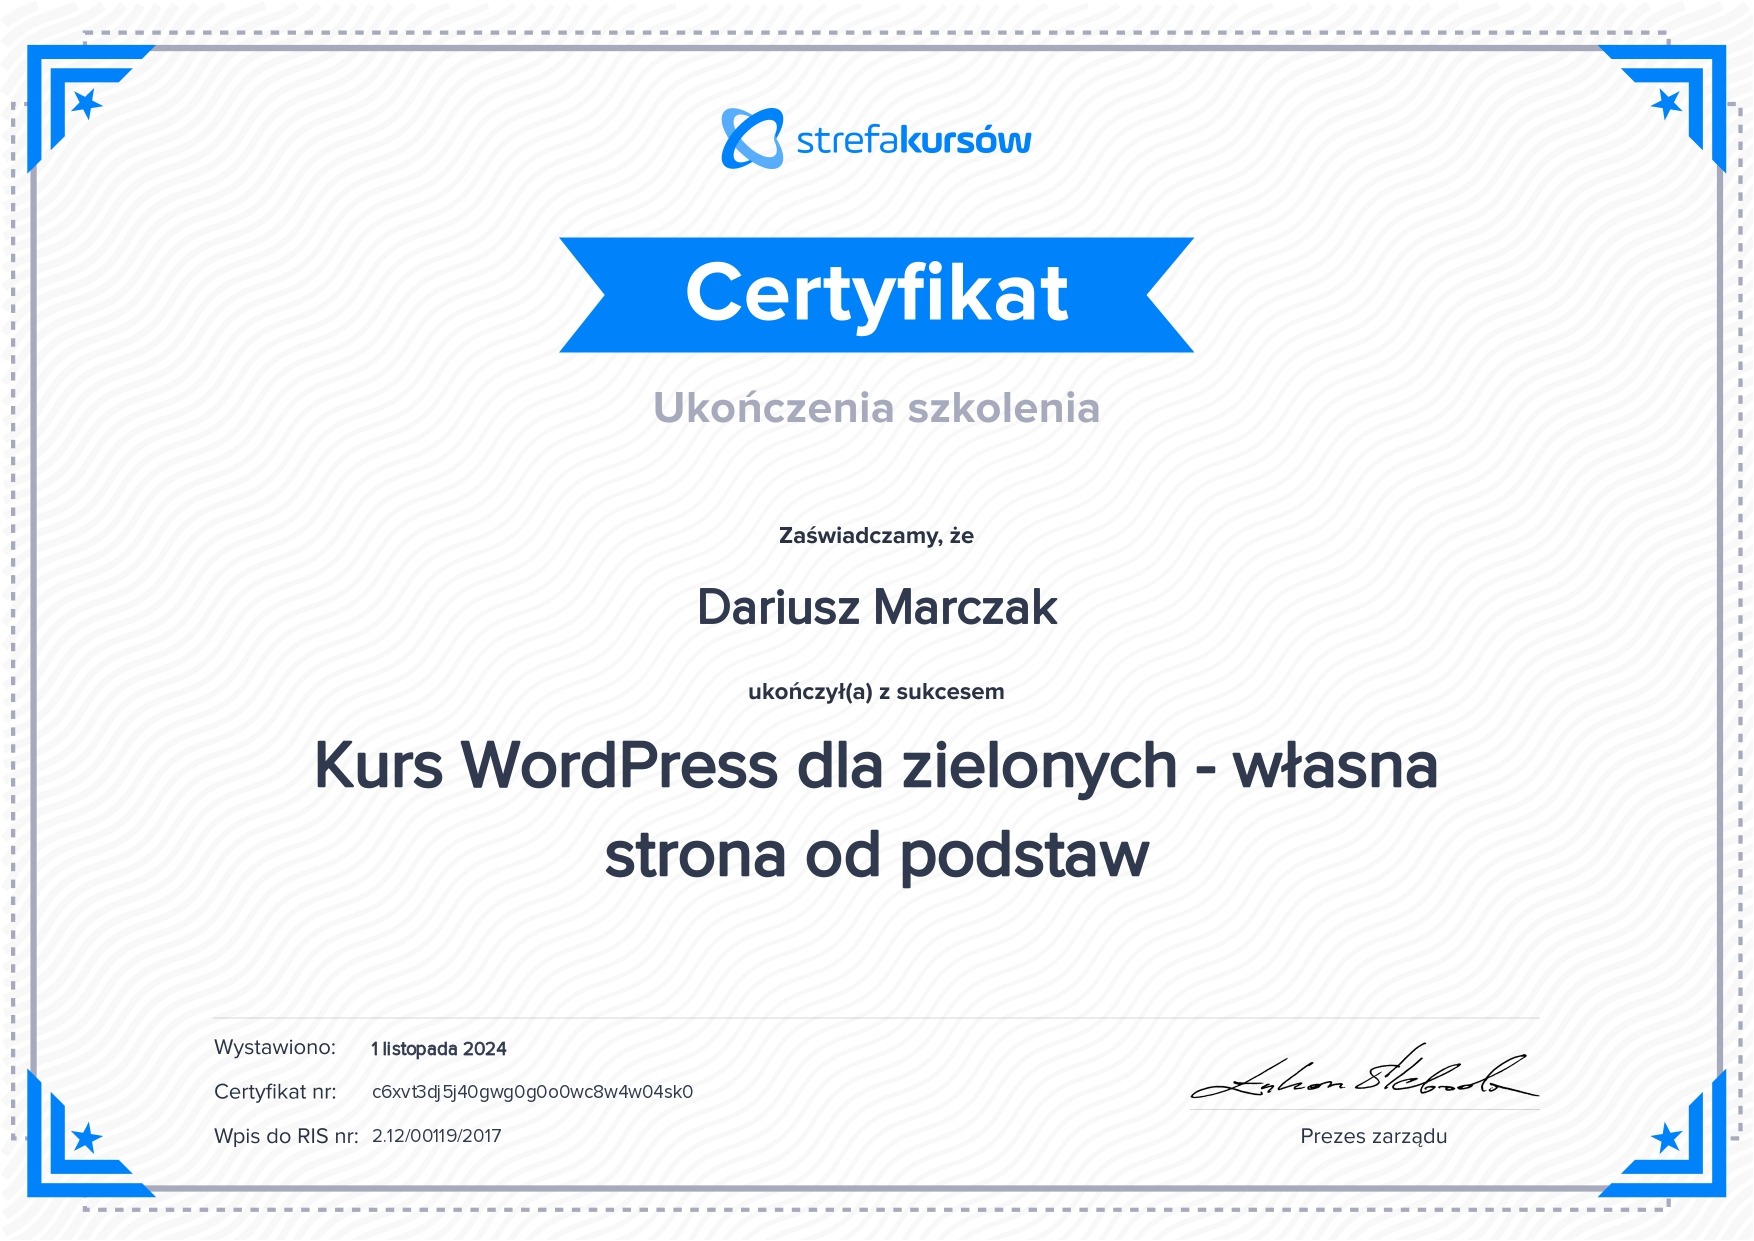Select the subtitle Ukończenia szkolenia
Image resolution: width=1754 pixels, height=1241 pixels.
876,408
